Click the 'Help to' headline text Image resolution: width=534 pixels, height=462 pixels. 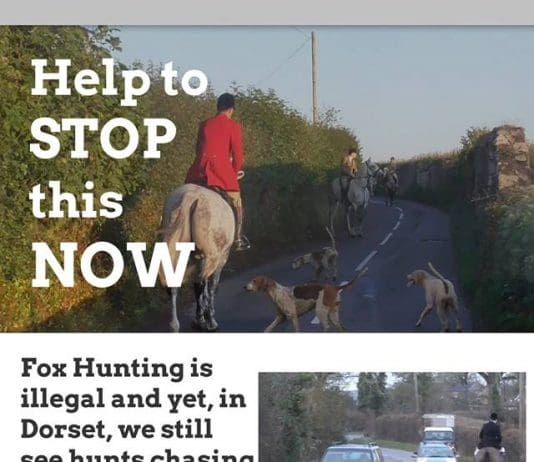click(x=120, y=82)
